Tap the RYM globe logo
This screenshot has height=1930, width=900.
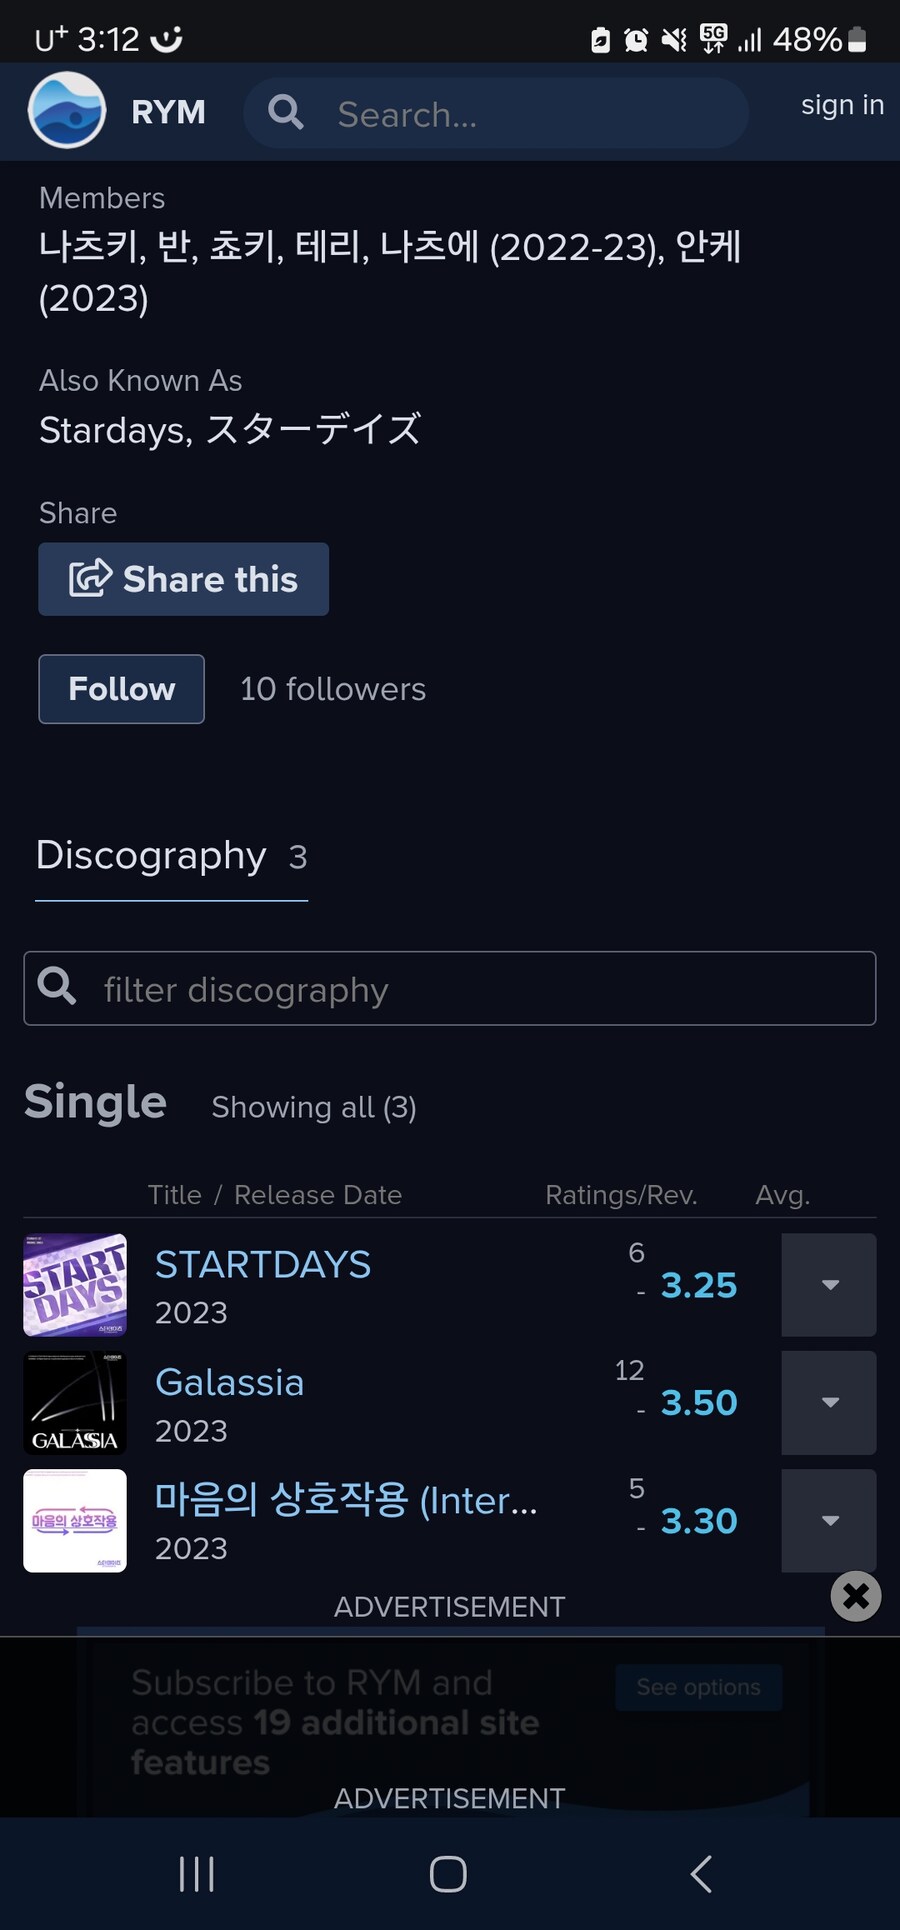tap(67, 110)
